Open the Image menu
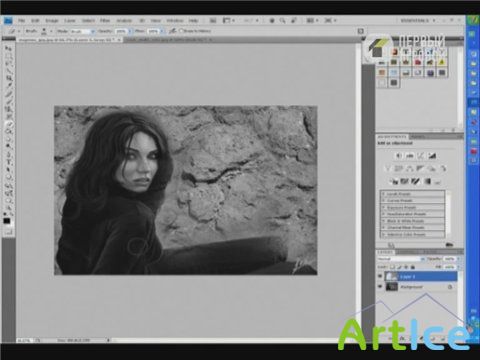Screen dimensions: 480x360 [x=52, y=21]
